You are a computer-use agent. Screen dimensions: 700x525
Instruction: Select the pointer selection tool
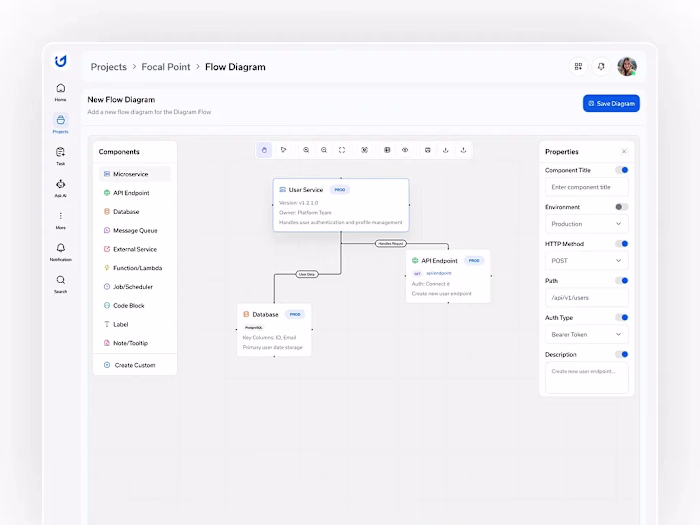click(283, 150)
